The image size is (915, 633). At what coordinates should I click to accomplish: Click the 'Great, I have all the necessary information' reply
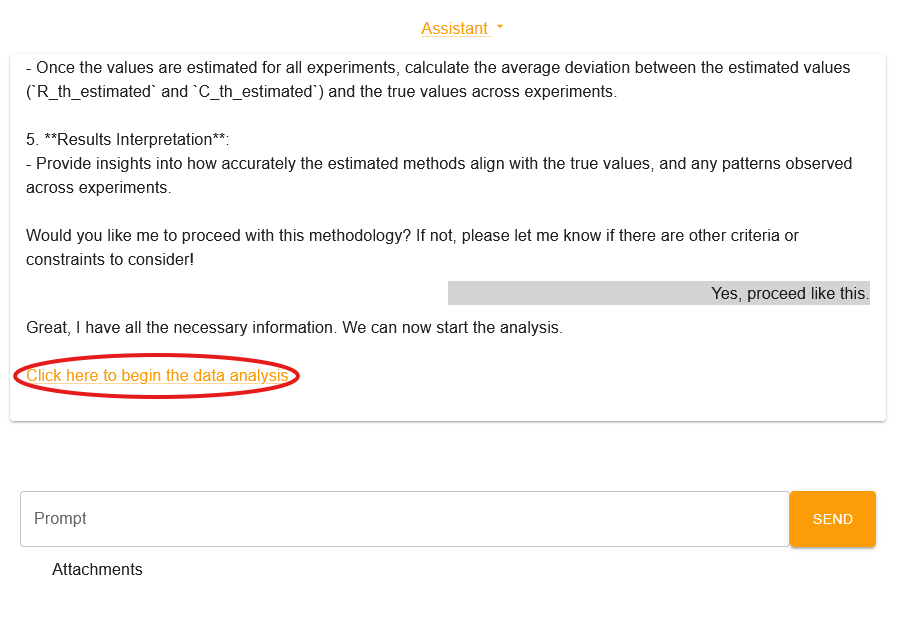pyautogui.click(x=294, y=327)
